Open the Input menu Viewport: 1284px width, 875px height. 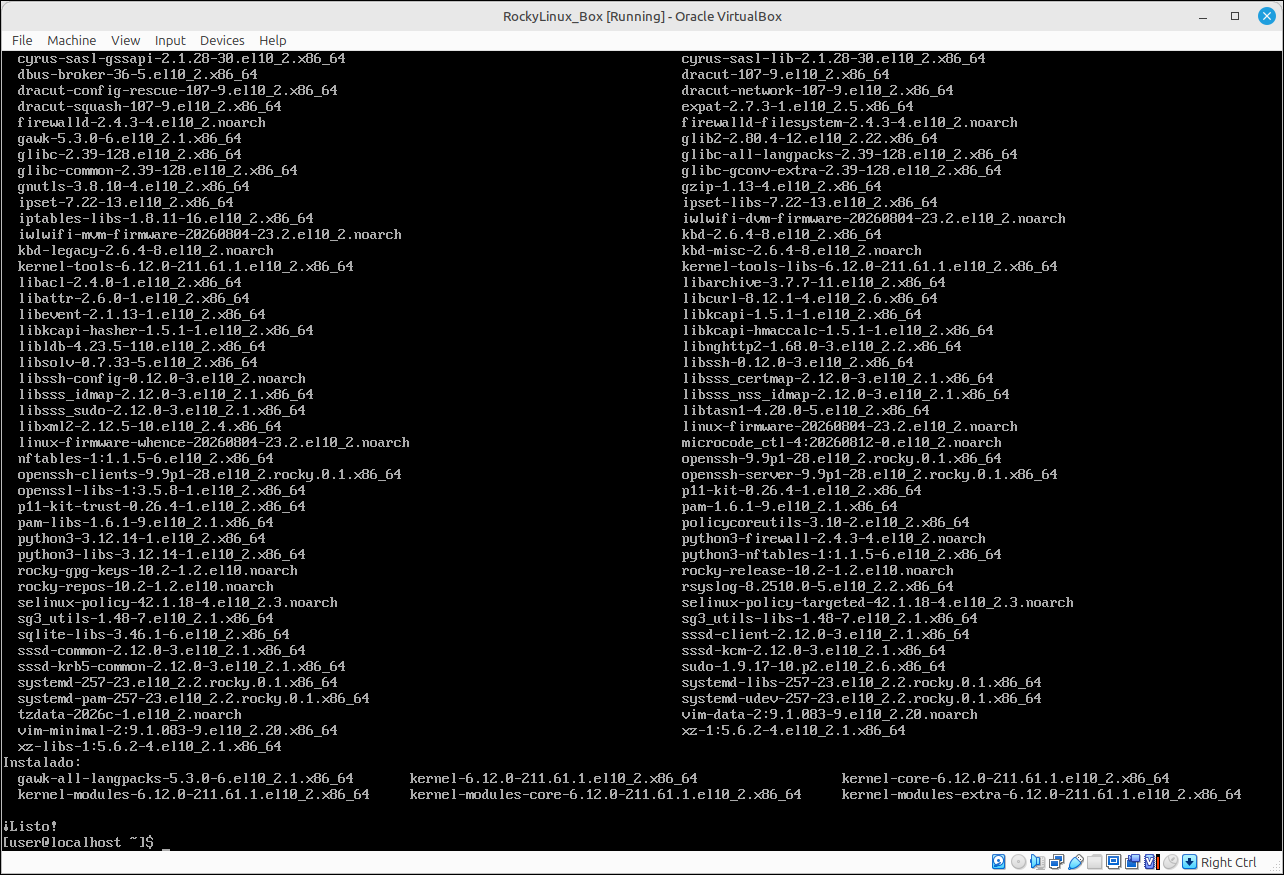pos(170,40)
